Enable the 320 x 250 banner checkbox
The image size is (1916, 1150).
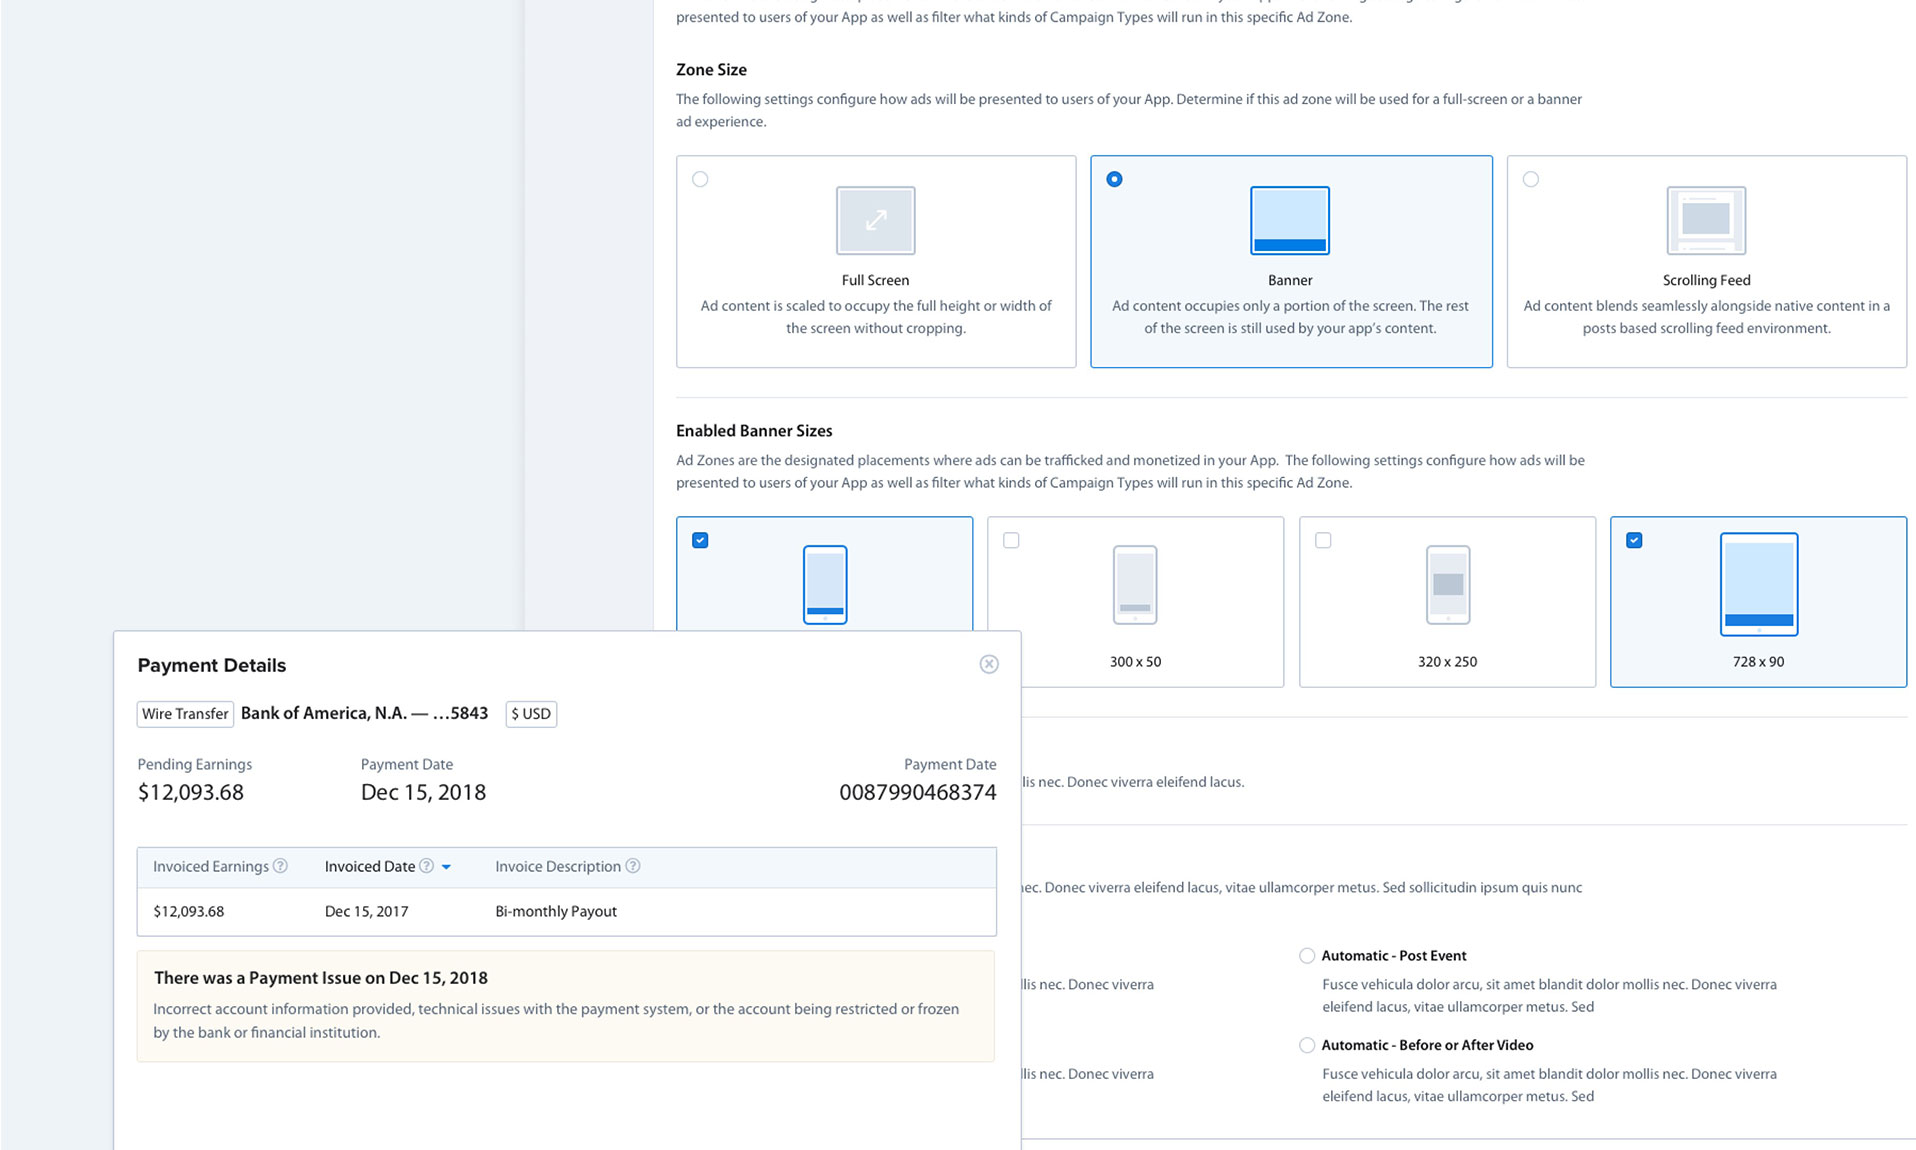point(1323,540)
